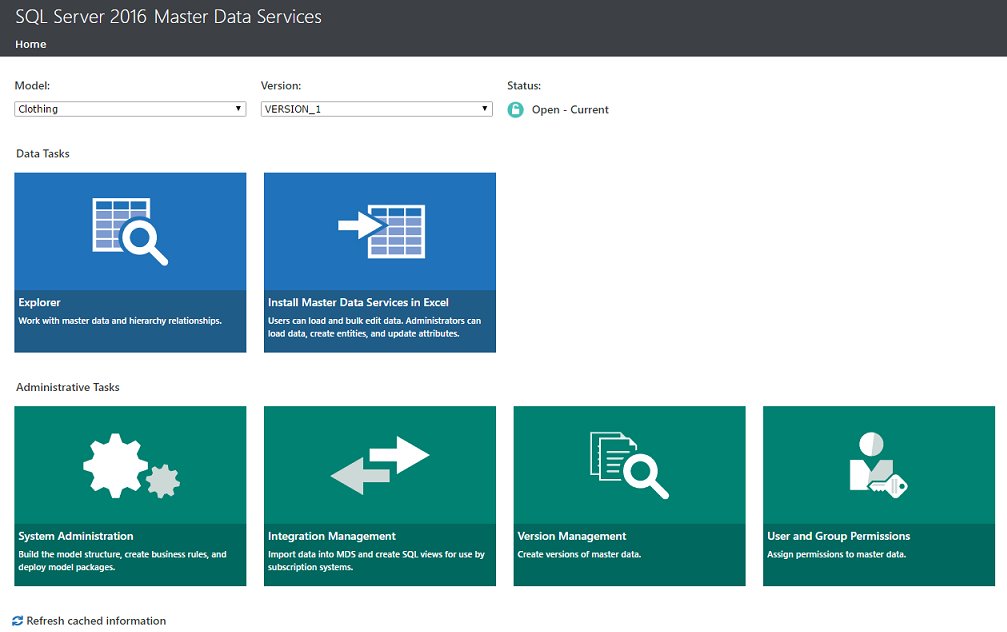This screenshot has height=632, width=1007.
Task: Click the 'Administrative Tasks' section heading
Action: [67, 387]
